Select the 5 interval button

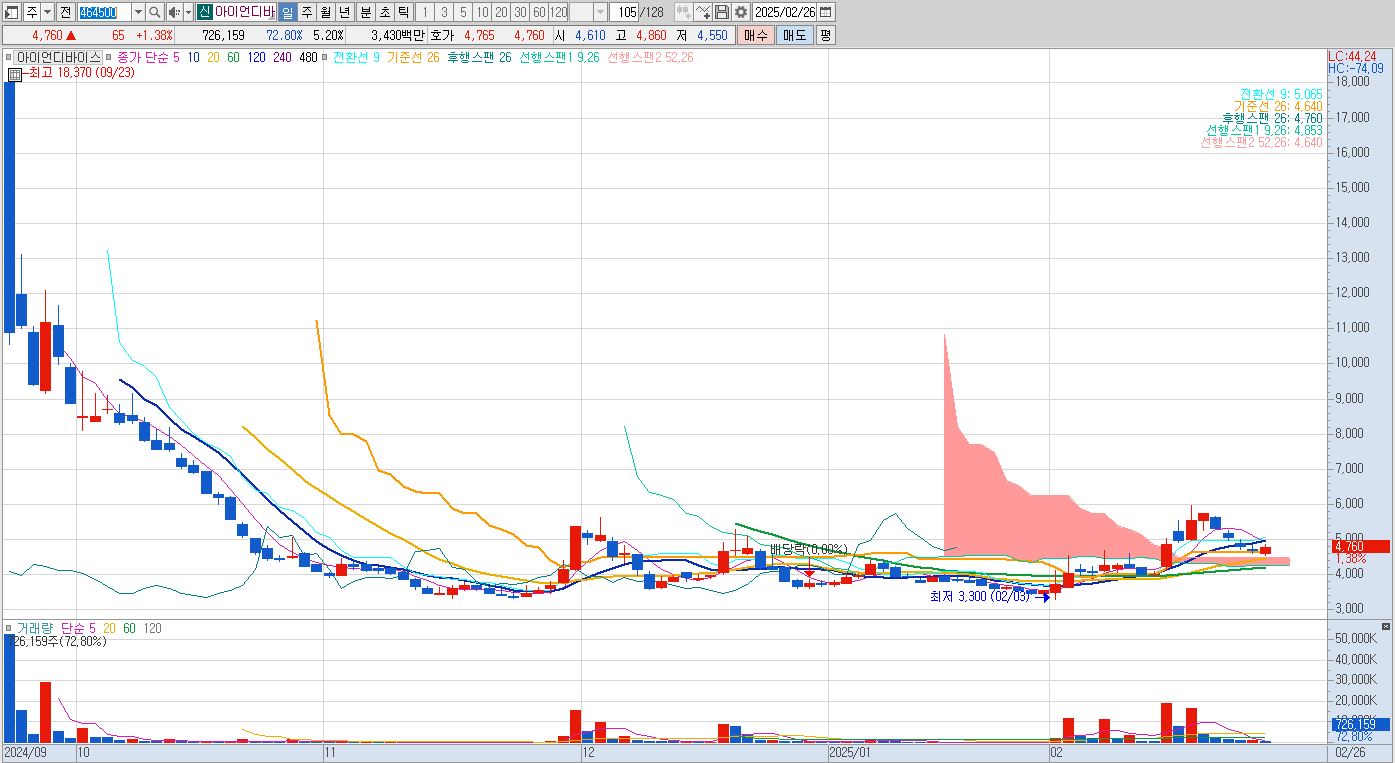[463, 12]
